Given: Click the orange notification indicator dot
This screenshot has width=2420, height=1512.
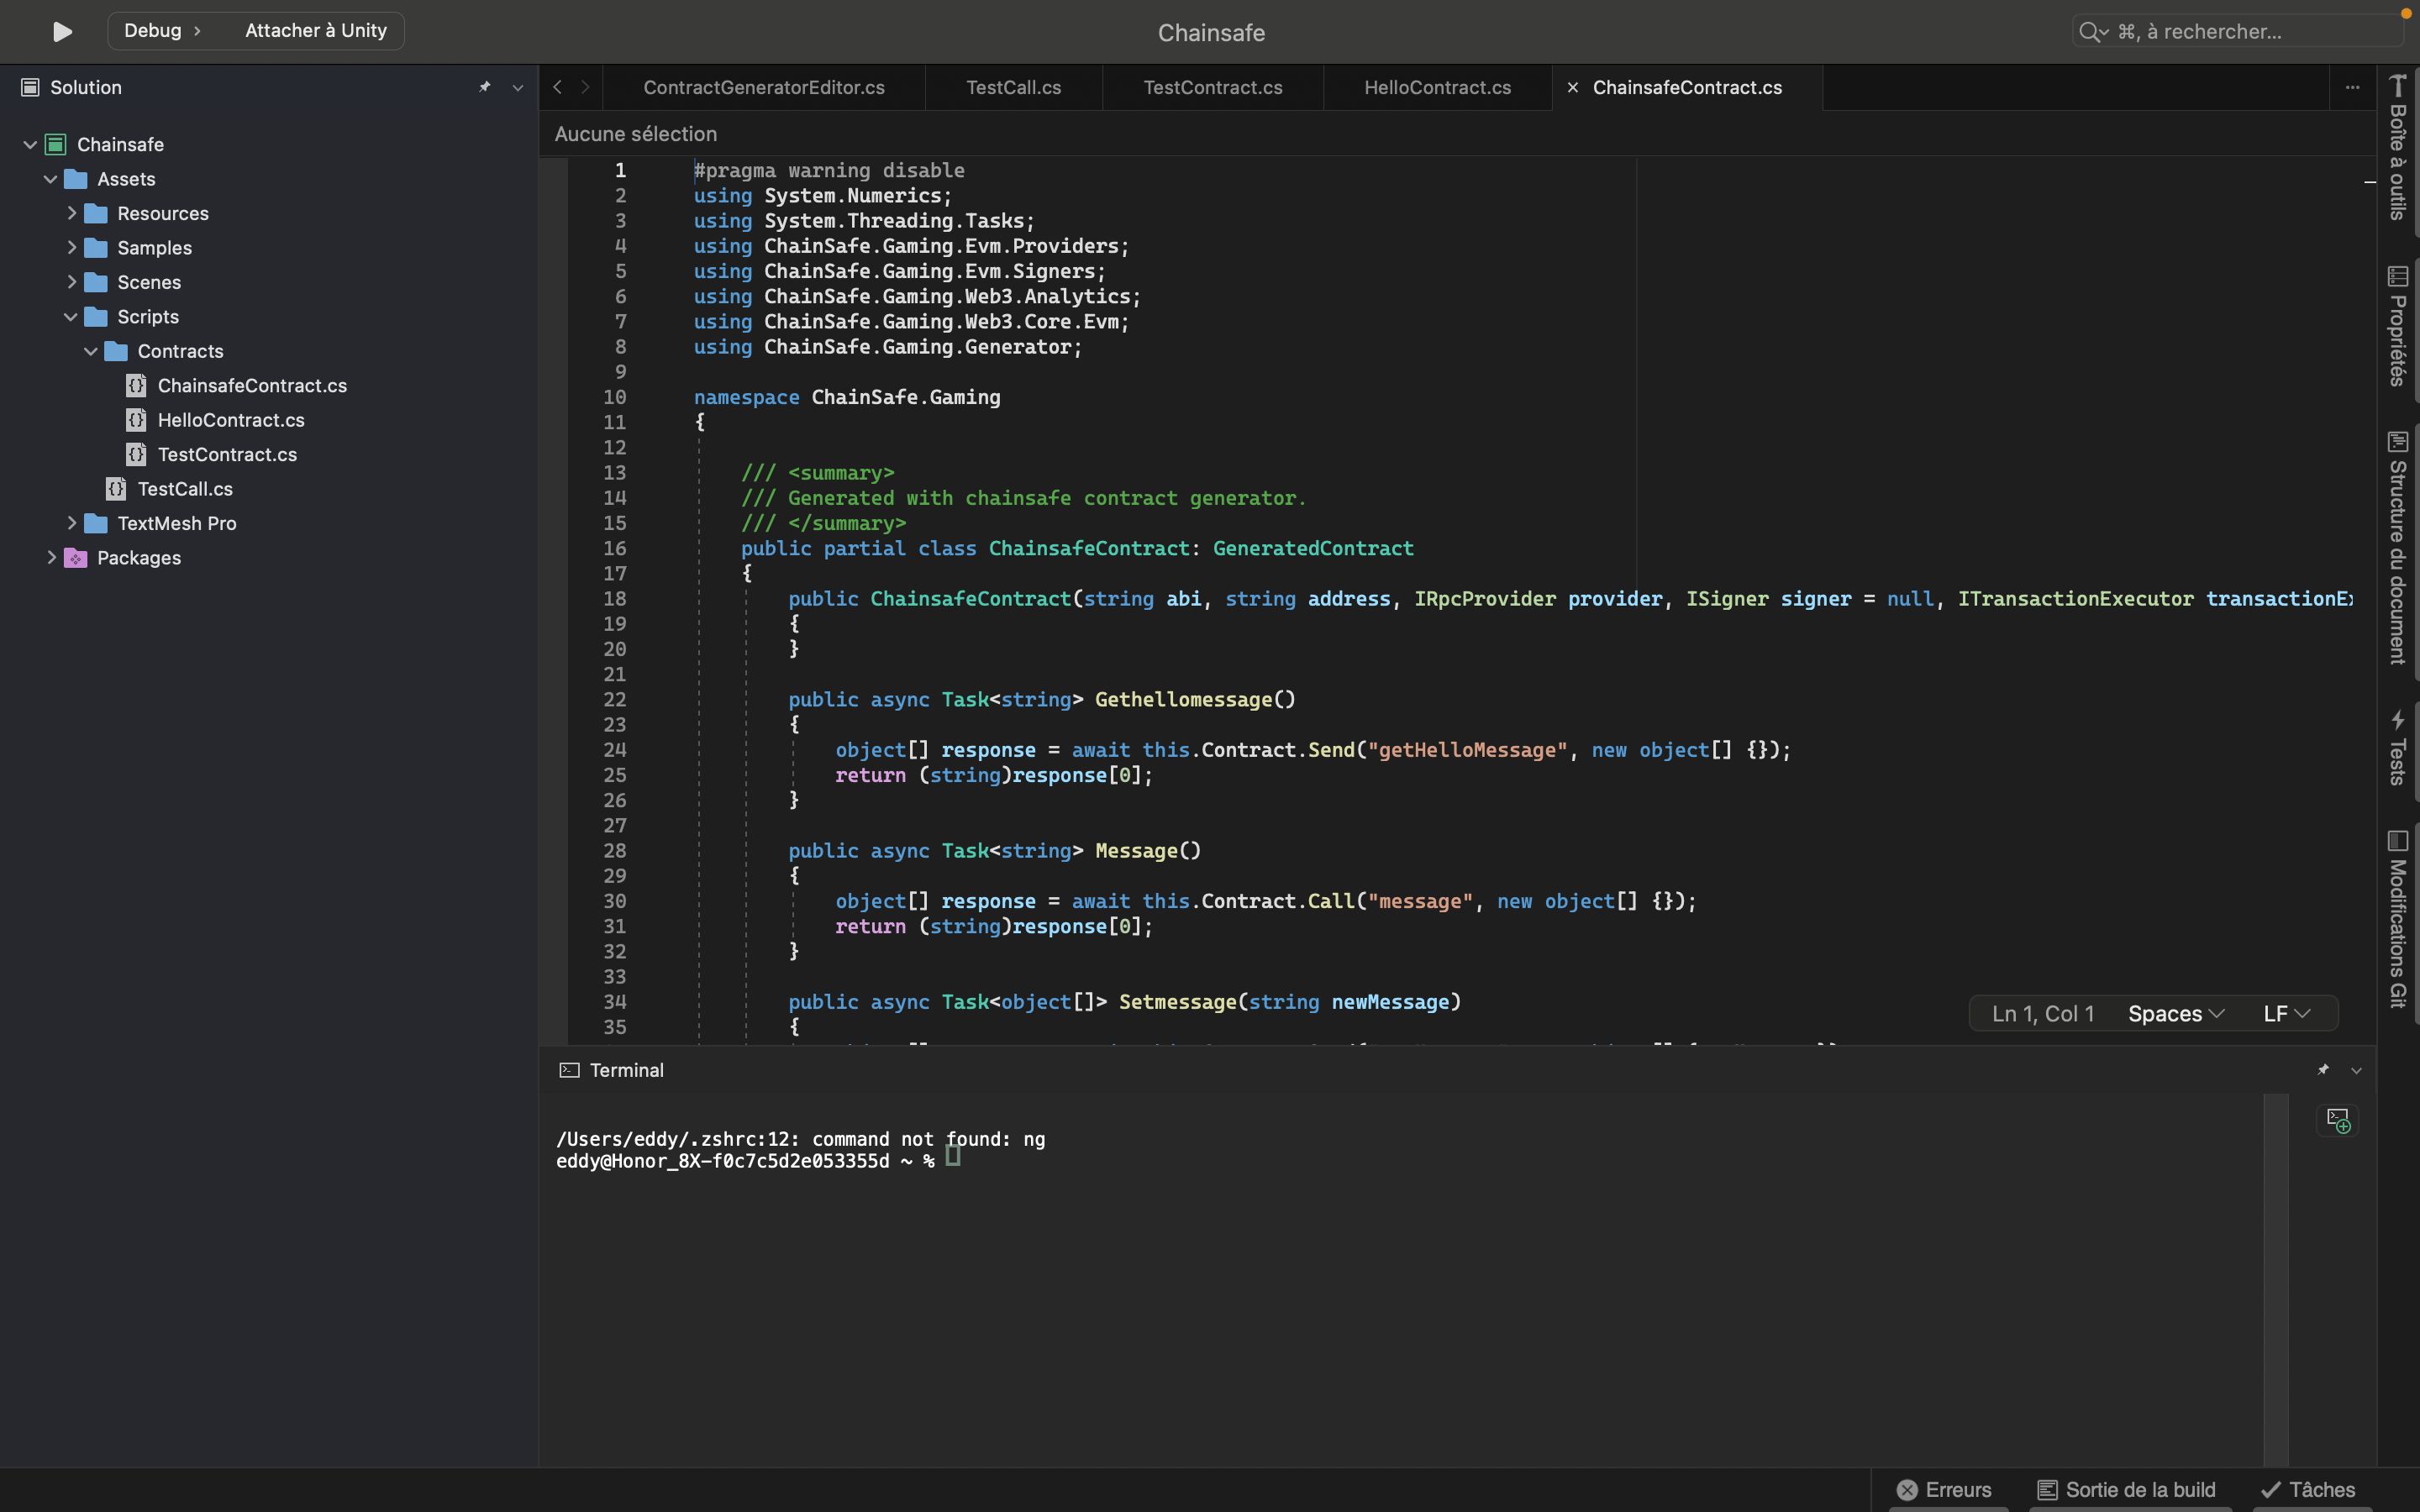Looking at the screenshot, I should [x=2406, y=13].
